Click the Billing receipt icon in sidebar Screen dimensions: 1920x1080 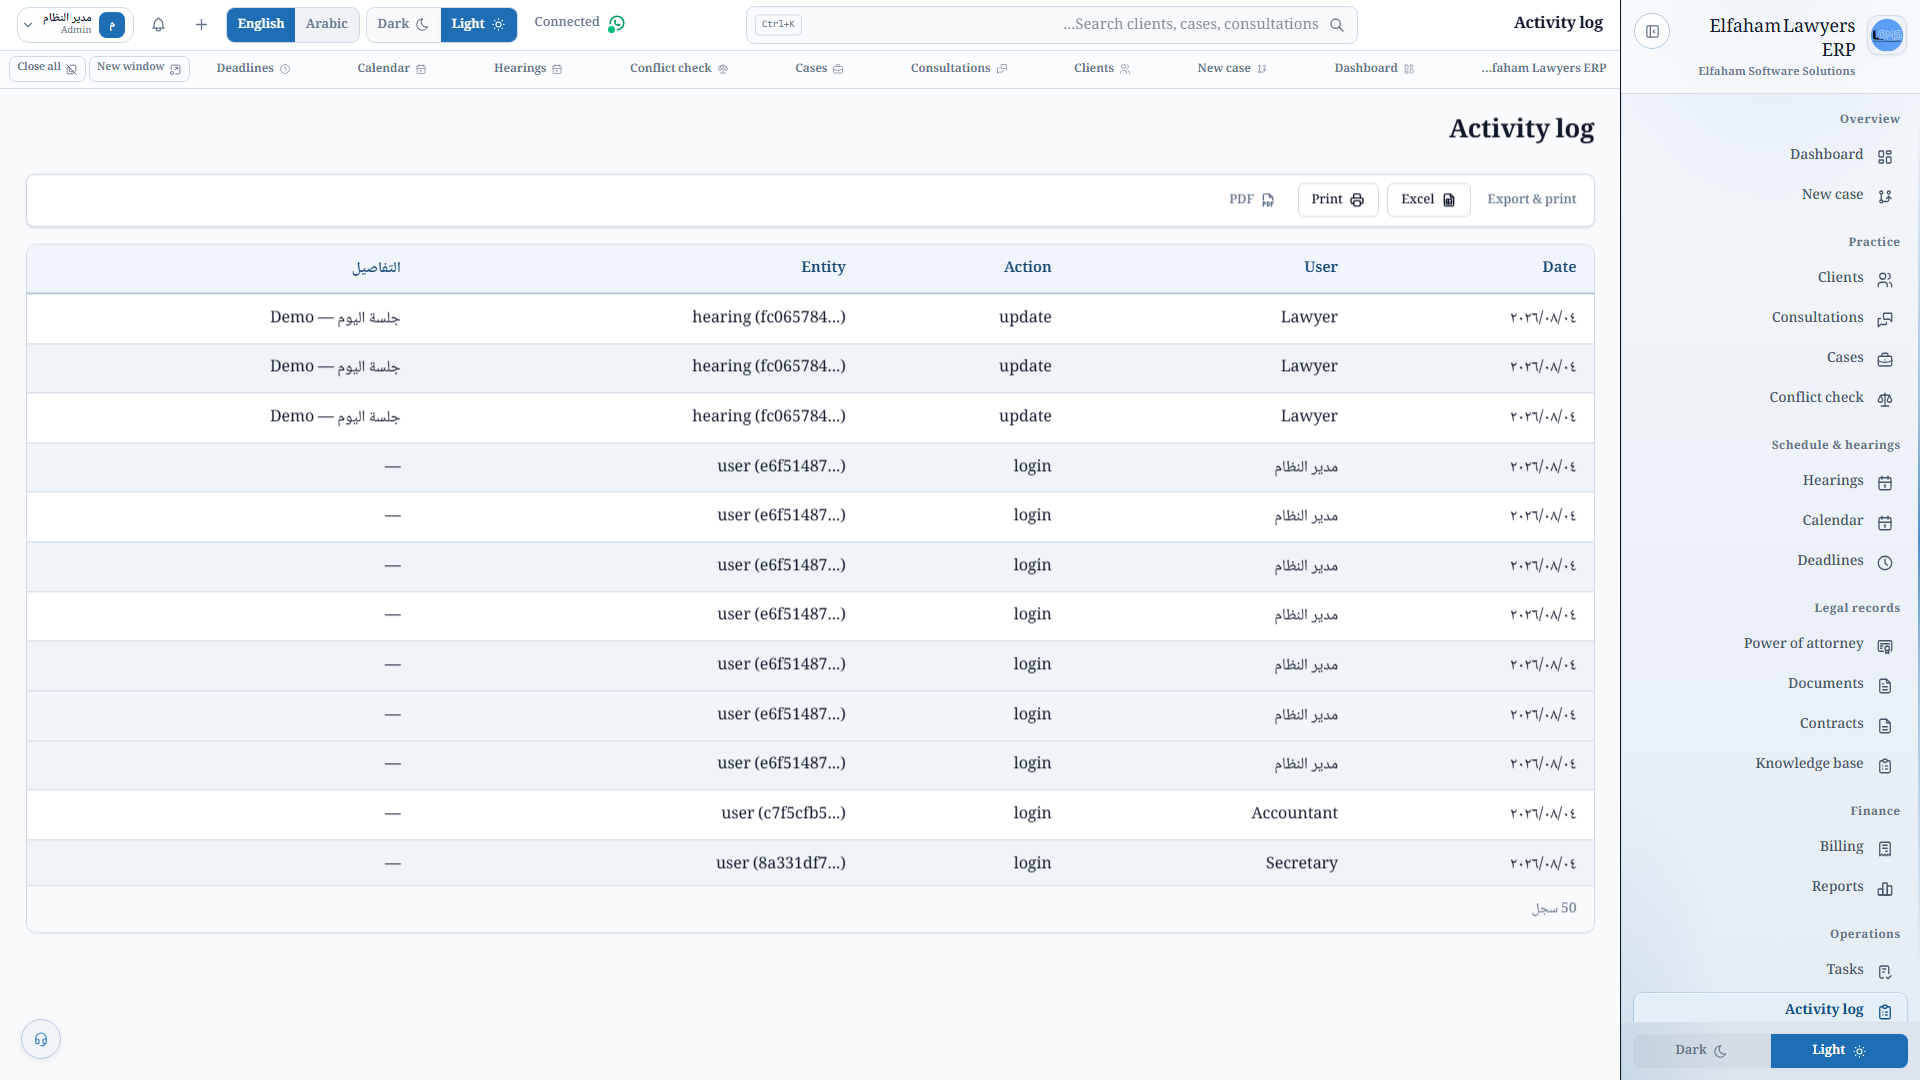pos(1885,849)
